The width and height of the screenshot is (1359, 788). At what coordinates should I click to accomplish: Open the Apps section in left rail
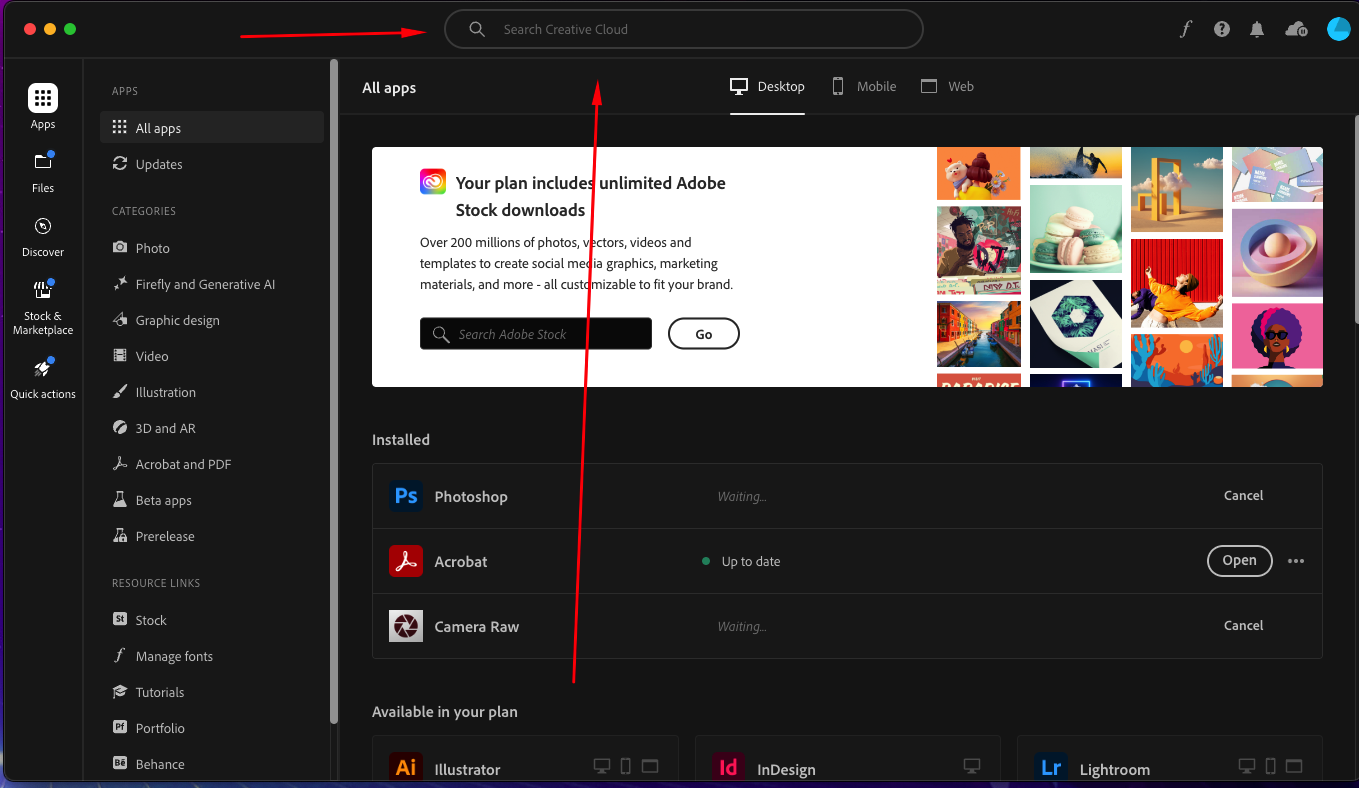click(x=43, y=106)
